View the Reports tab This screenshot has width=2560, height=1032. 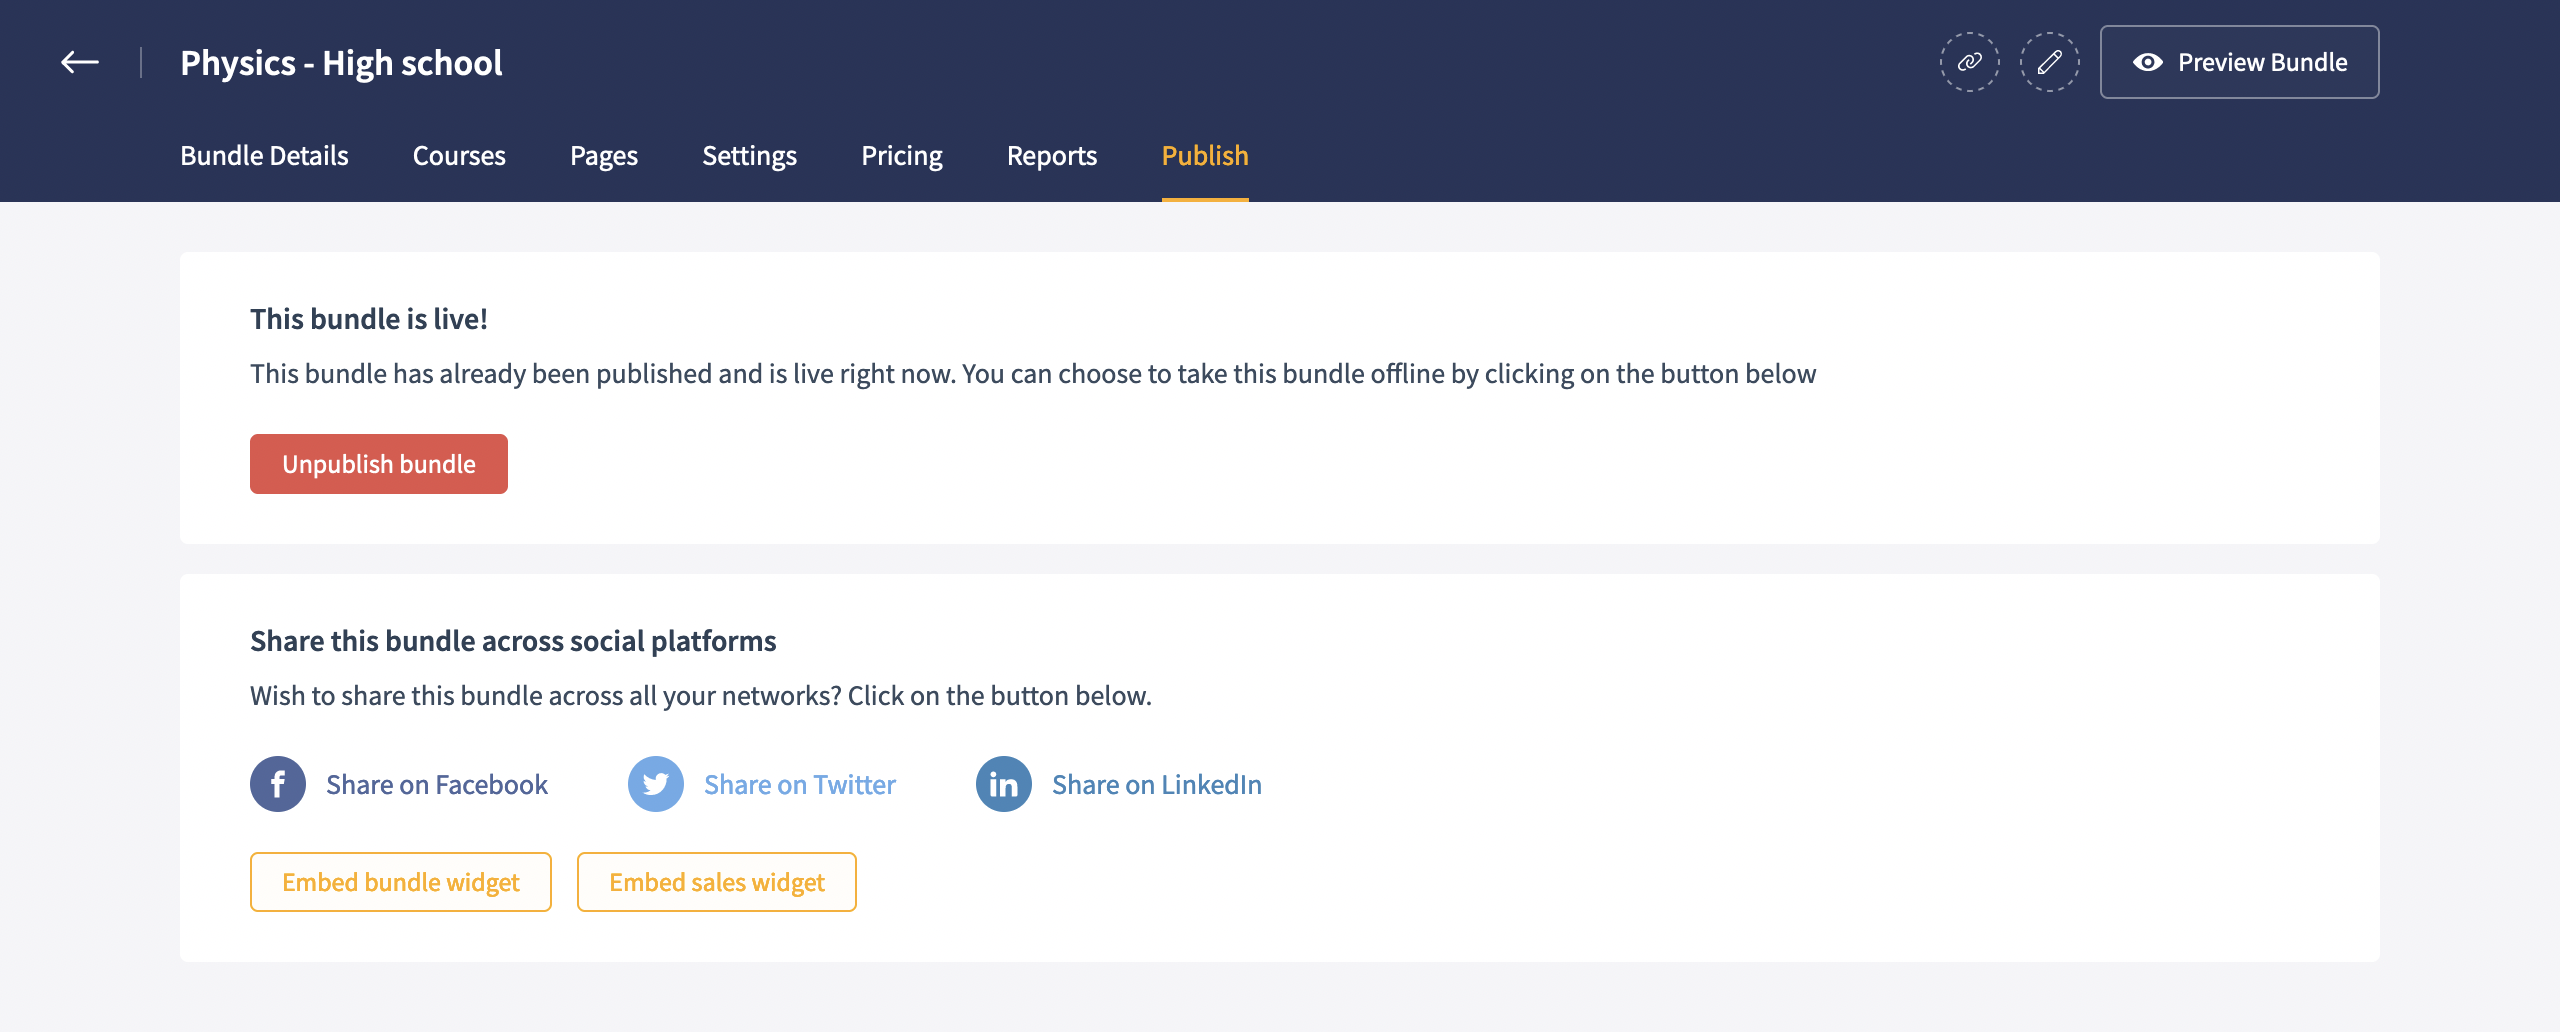click(x=1052, y=156)
